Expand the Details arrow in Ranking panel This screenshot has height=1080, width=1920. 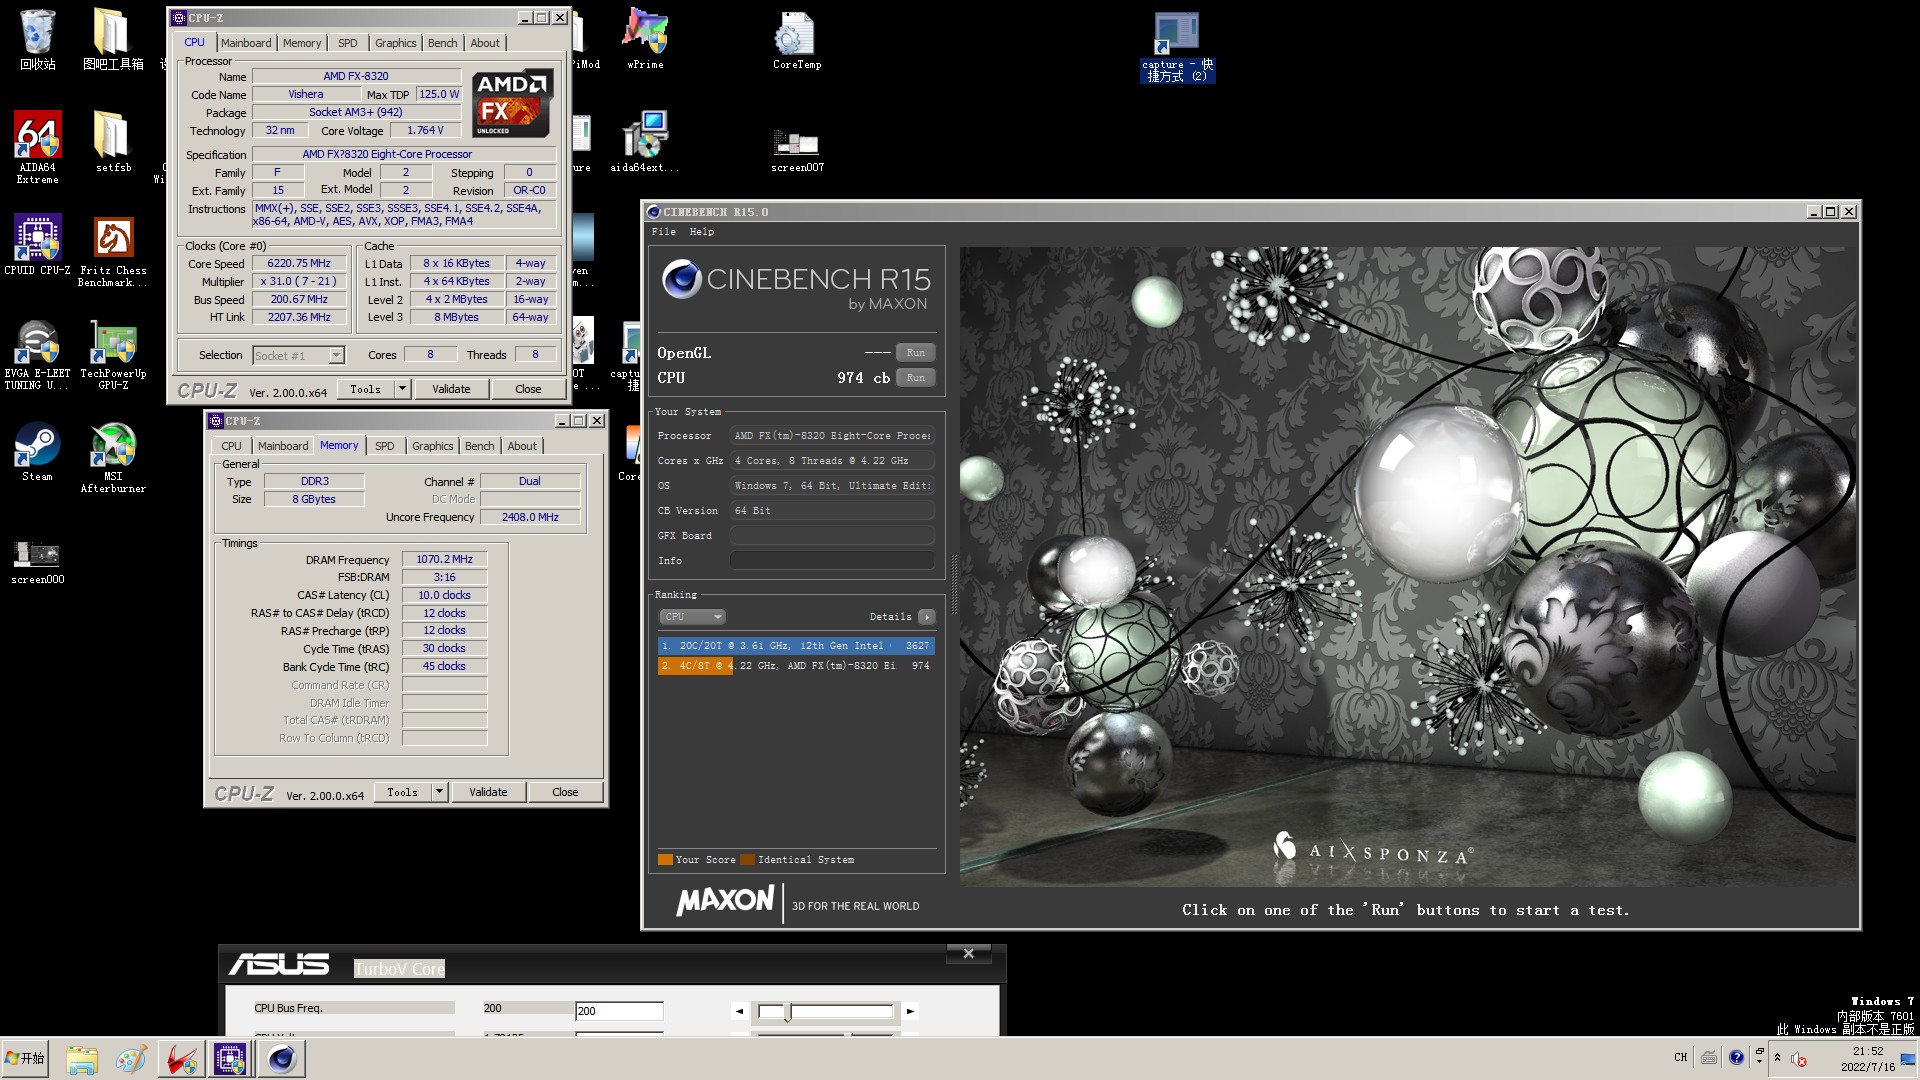click(927, 617)
